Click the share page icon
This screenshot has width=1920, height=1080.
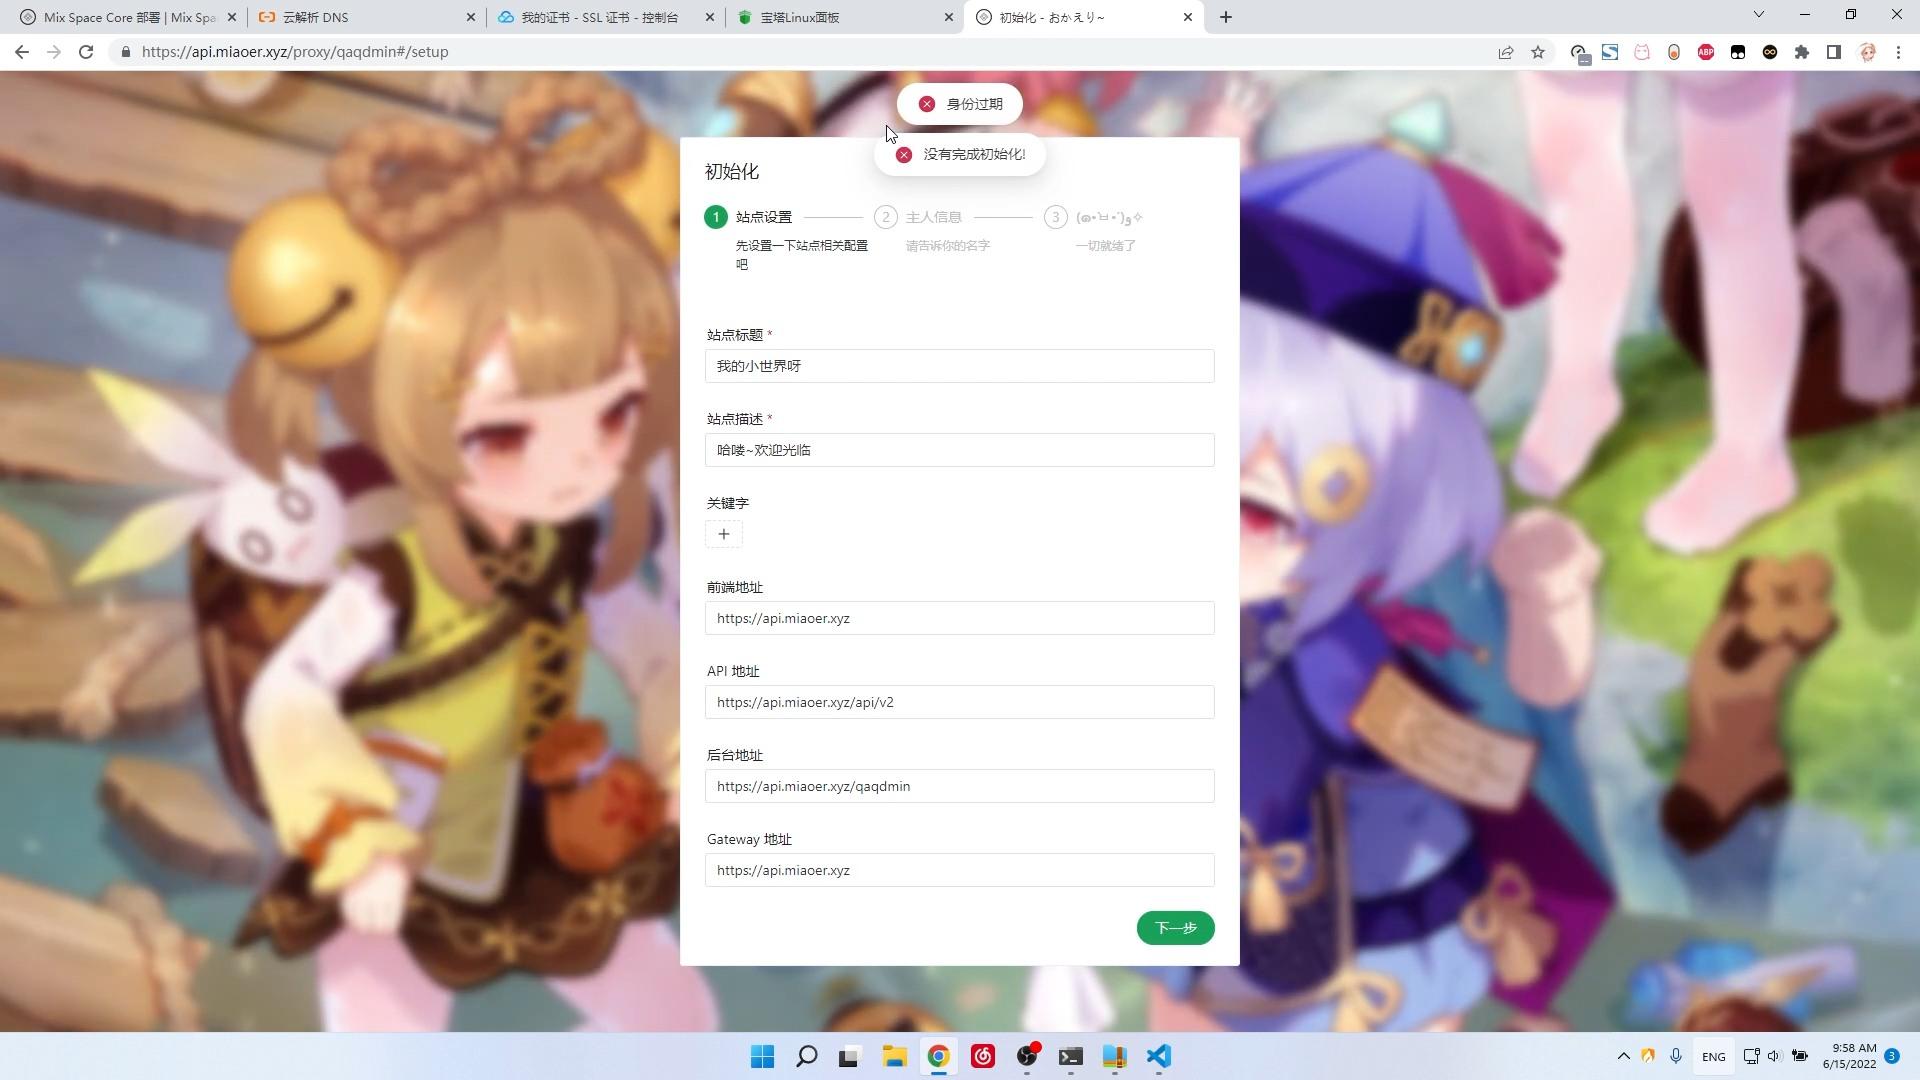tap(1506, 52)
